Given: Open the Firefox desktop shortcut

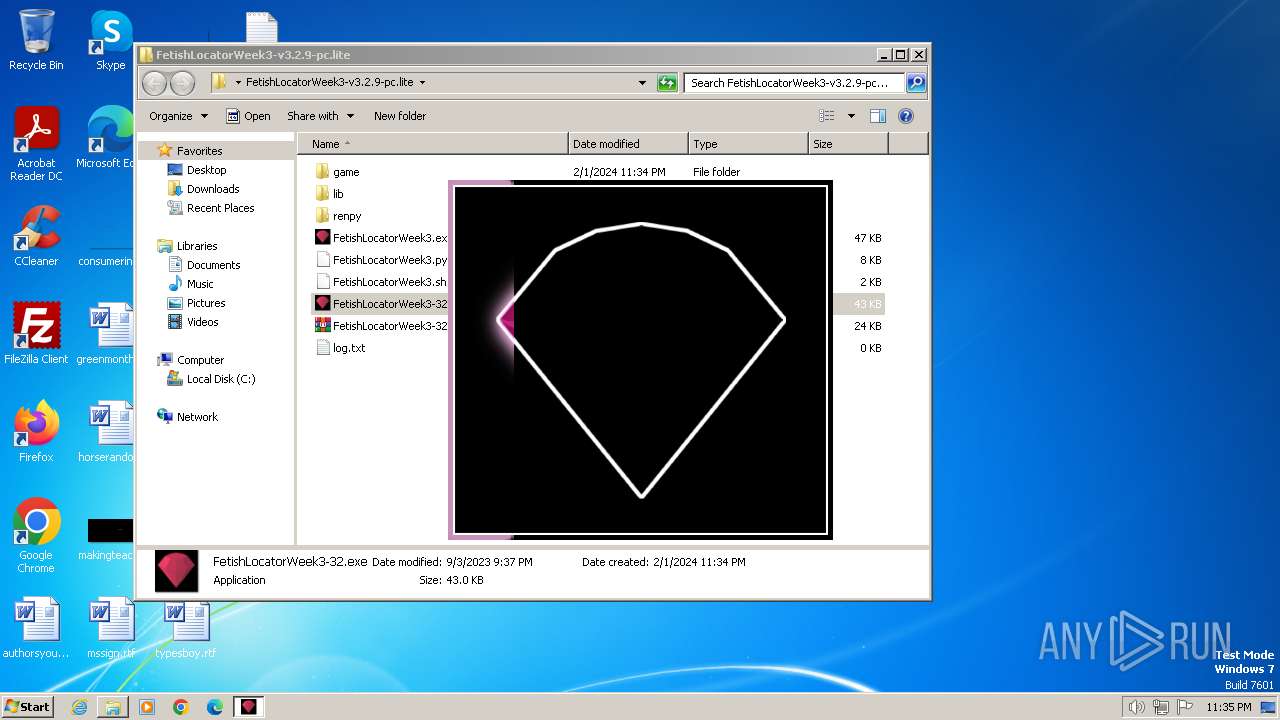Looking at the screenshot, I should [x=36, y=432].
